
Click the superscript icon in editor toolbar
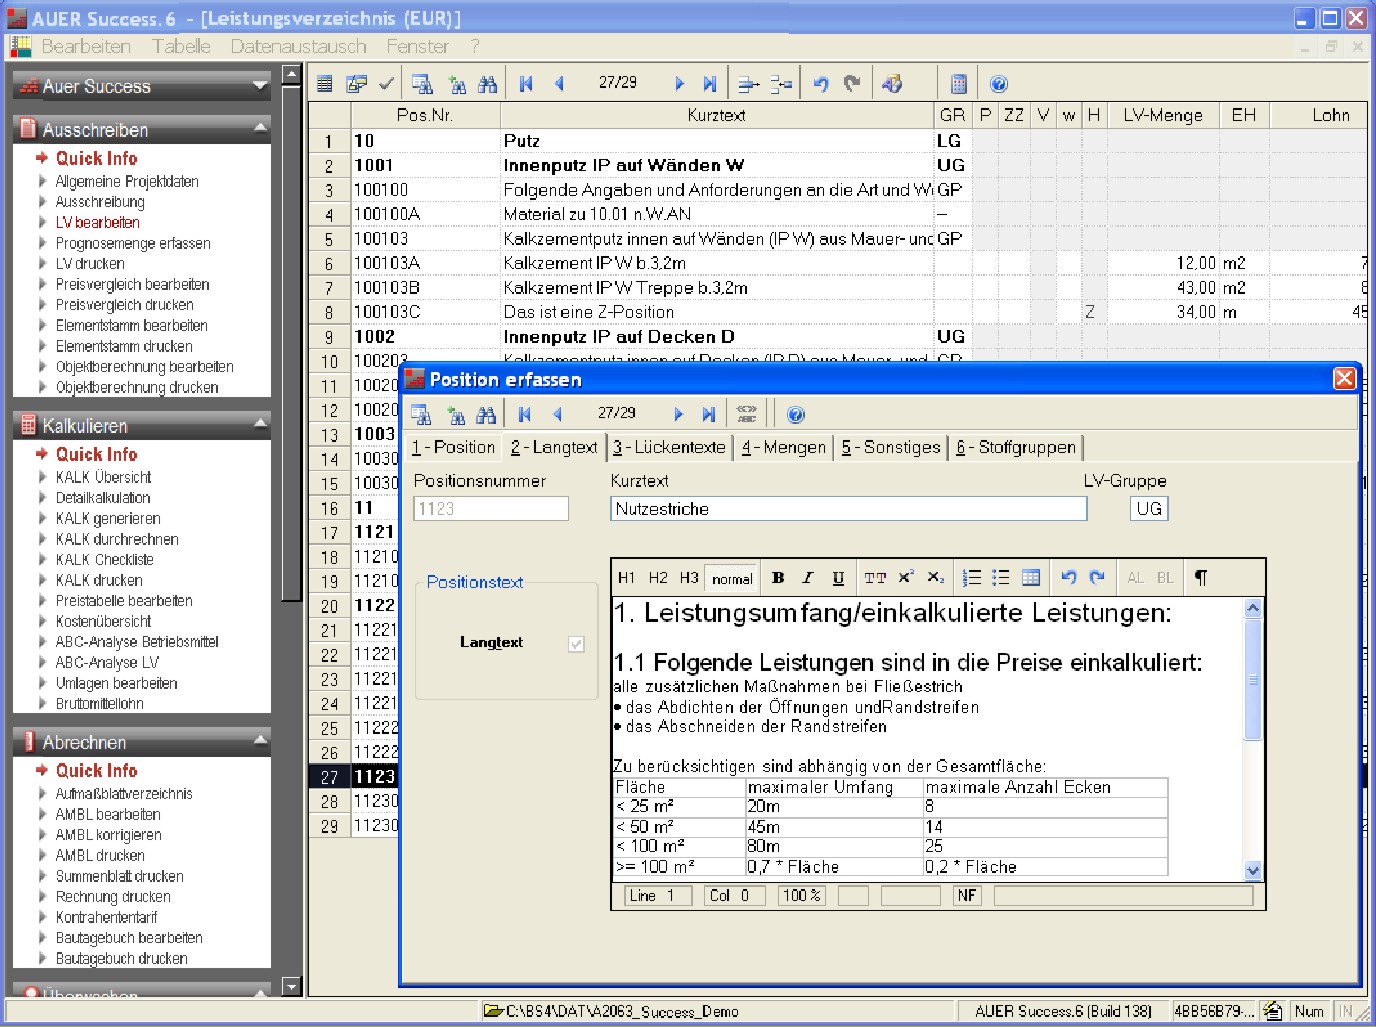pos(905,578)
